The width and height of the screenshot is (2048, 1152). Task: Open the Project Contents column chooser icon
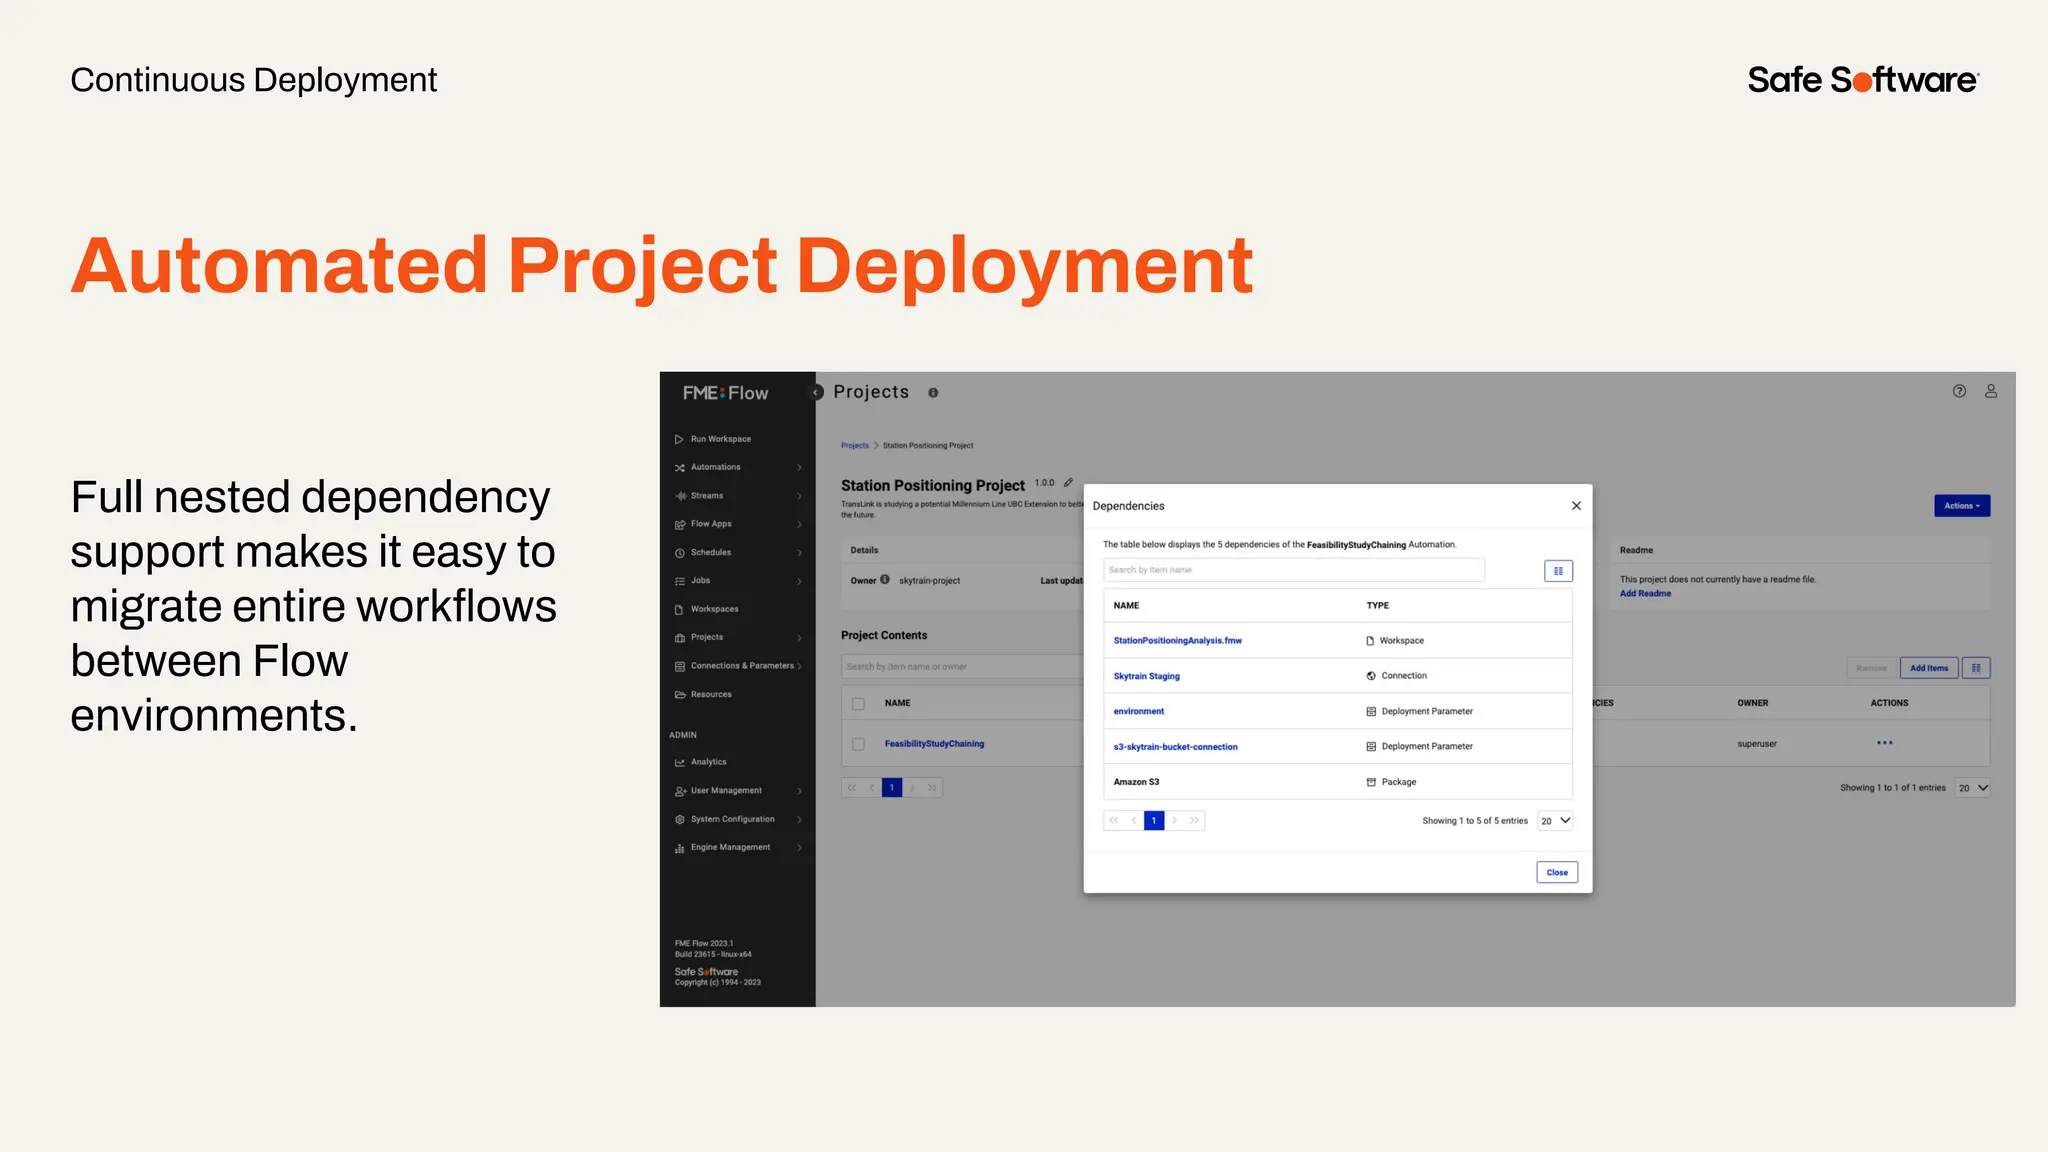tap(1976, 668)
